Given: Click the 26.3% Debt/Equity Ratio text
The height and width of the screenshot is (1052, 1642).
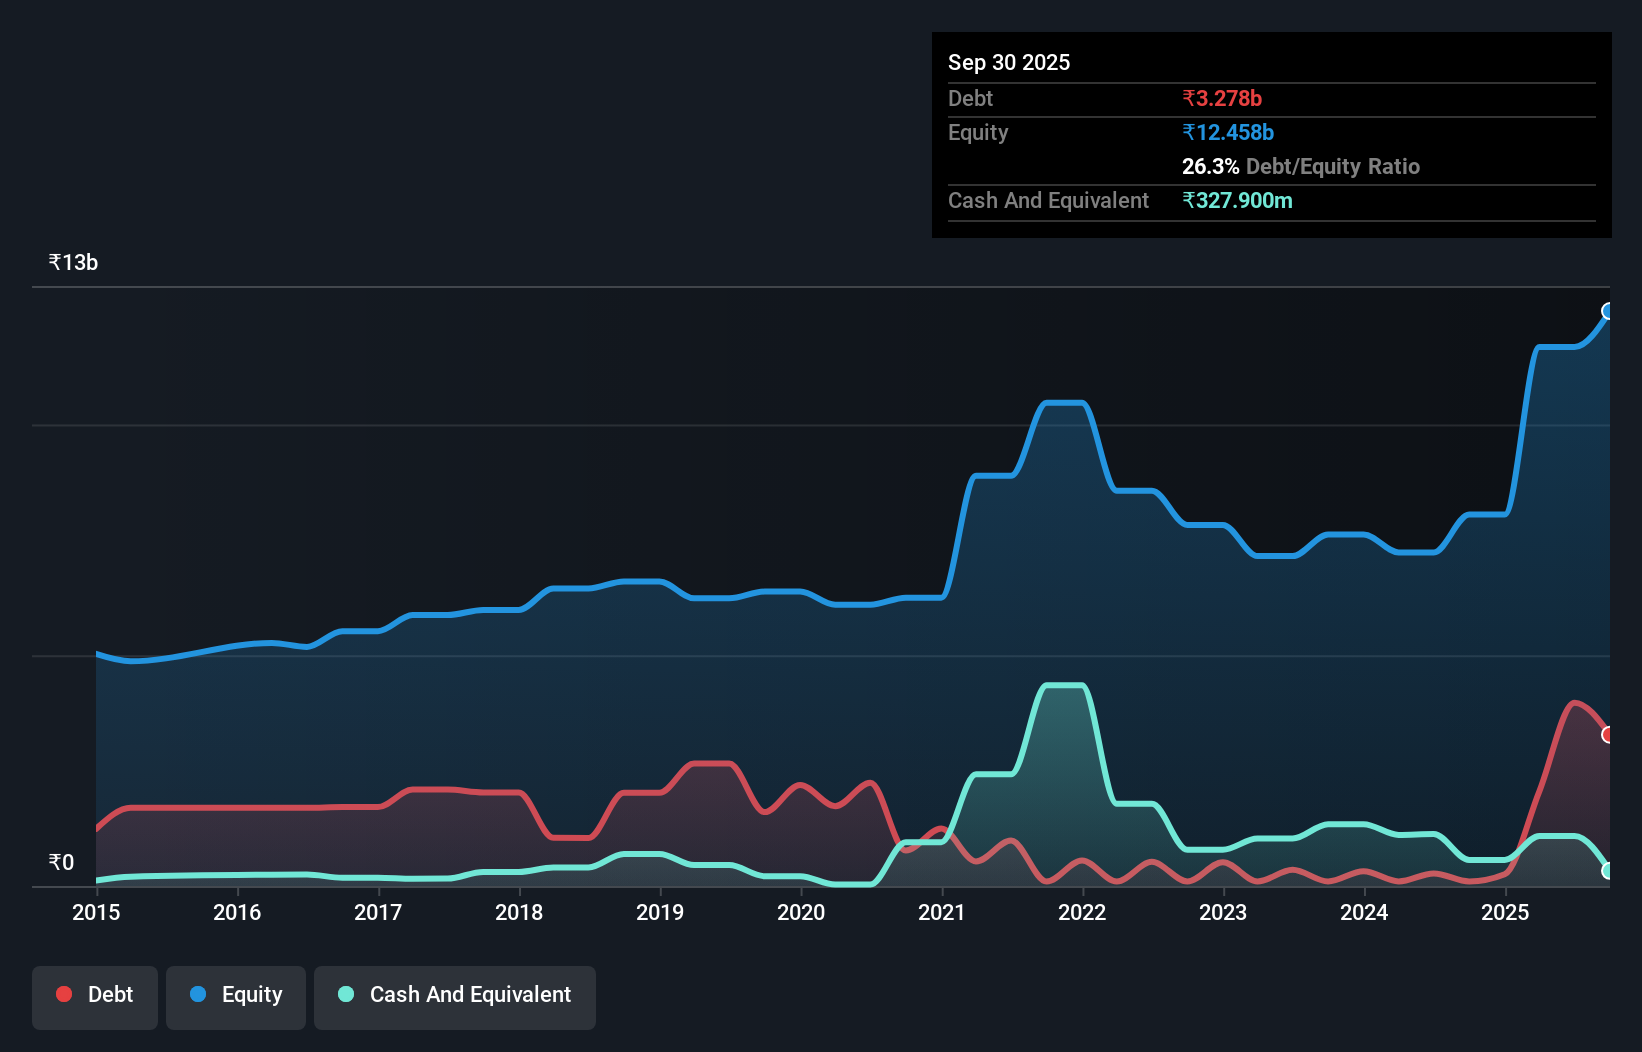Looking at the screenshot, I should coord(1300,166).
